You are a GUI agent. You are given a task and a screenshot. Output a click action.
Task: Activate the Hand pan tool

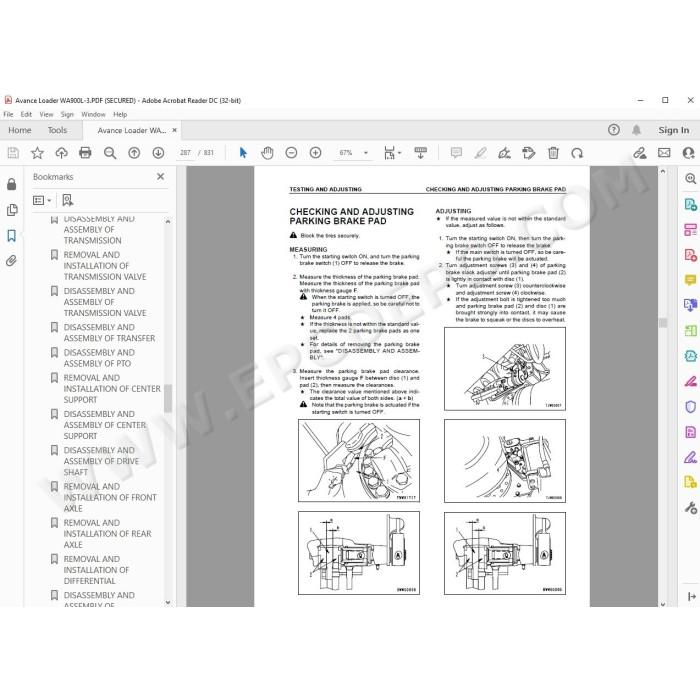267,153
